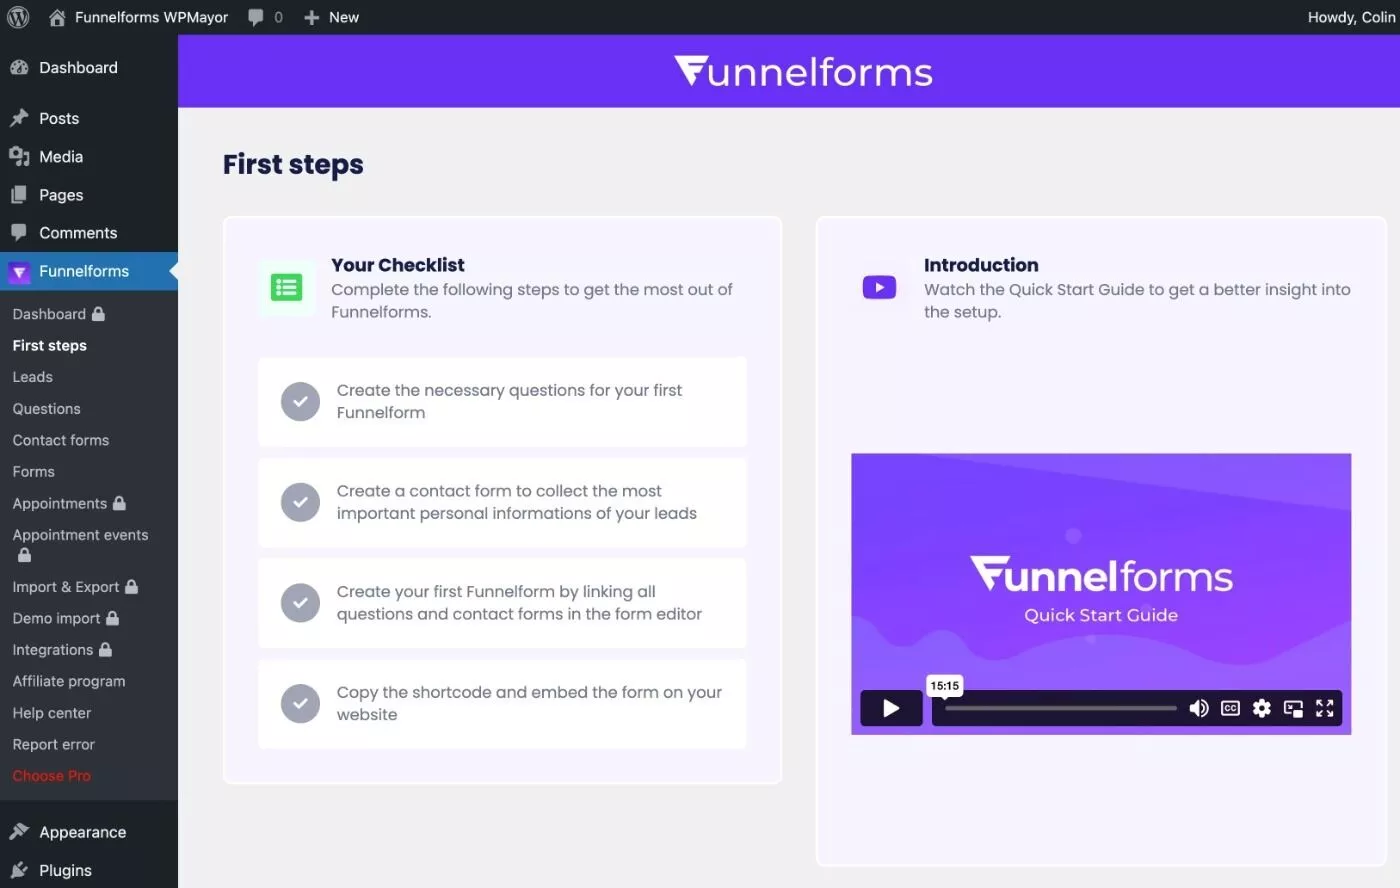This screenshot has height=888, width=1400.
Task: Enable picture-in-picture on the video
Action: click(x=1293, y=709)
